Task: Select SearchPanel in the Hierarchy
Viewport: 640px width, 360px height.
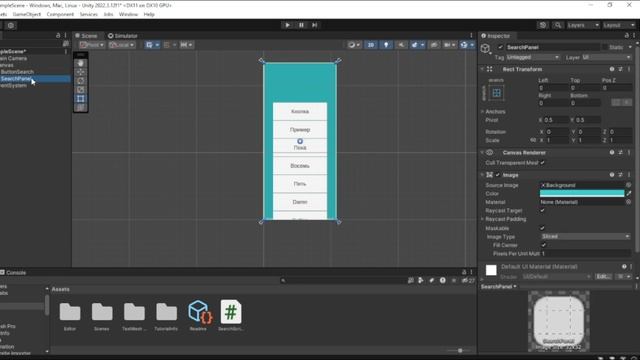Action: [x=16, y=79]
